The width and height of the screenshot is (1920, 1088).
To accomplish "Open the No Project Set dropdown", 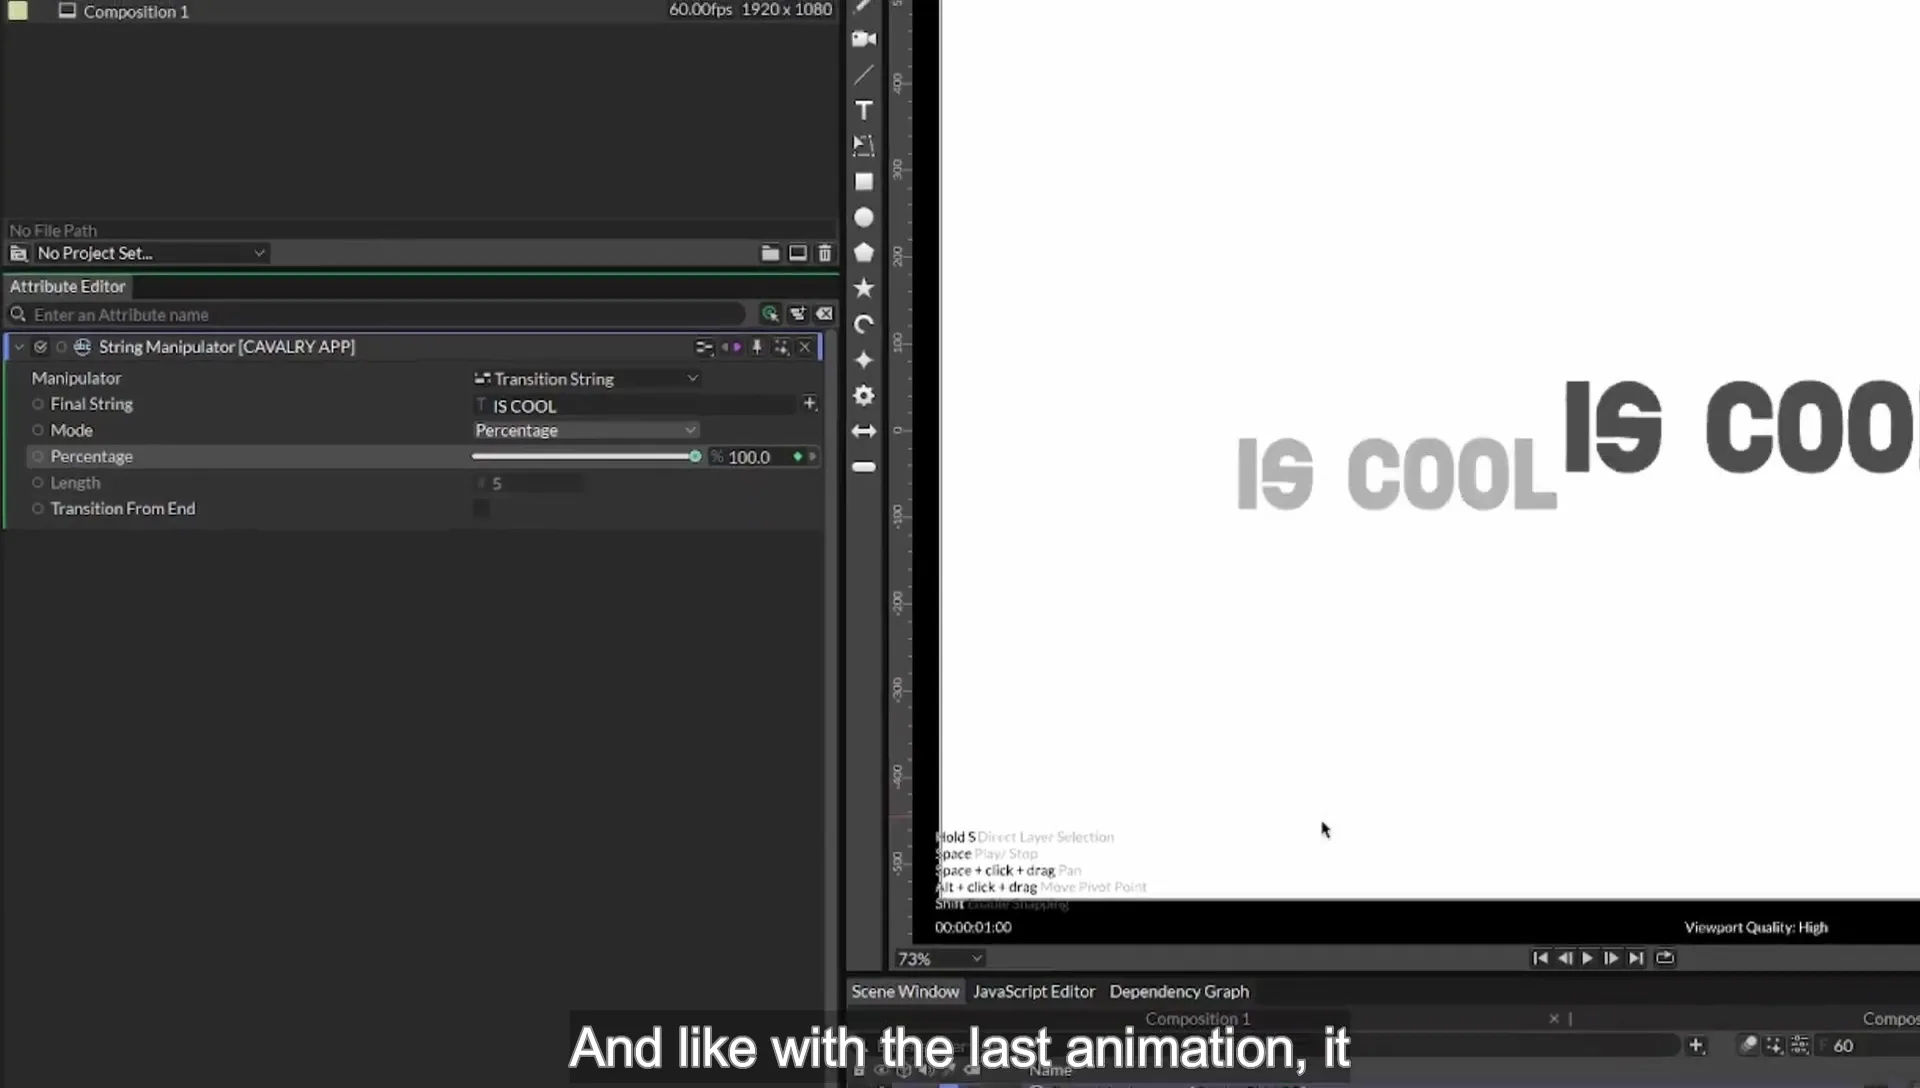I will tap(150, 253).
